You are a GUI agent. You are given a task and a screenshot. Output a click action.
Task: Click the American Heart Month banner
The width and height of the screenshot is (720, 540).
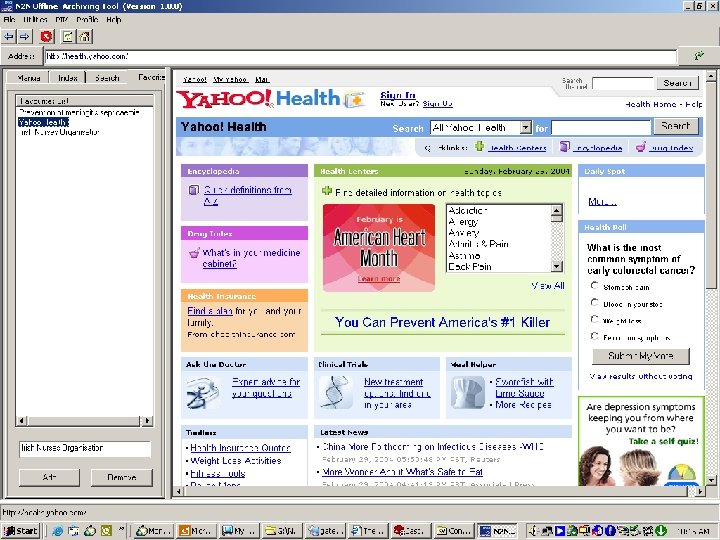click(379, 247)
